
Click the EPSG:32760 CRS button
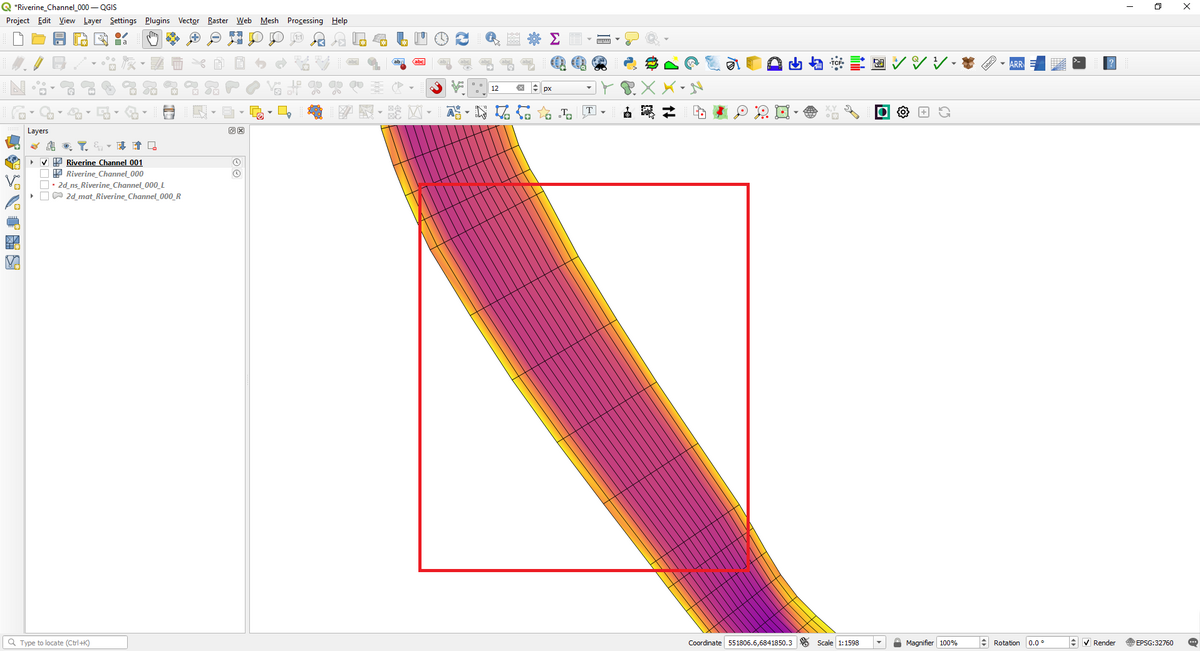(x=1149, y=642)
